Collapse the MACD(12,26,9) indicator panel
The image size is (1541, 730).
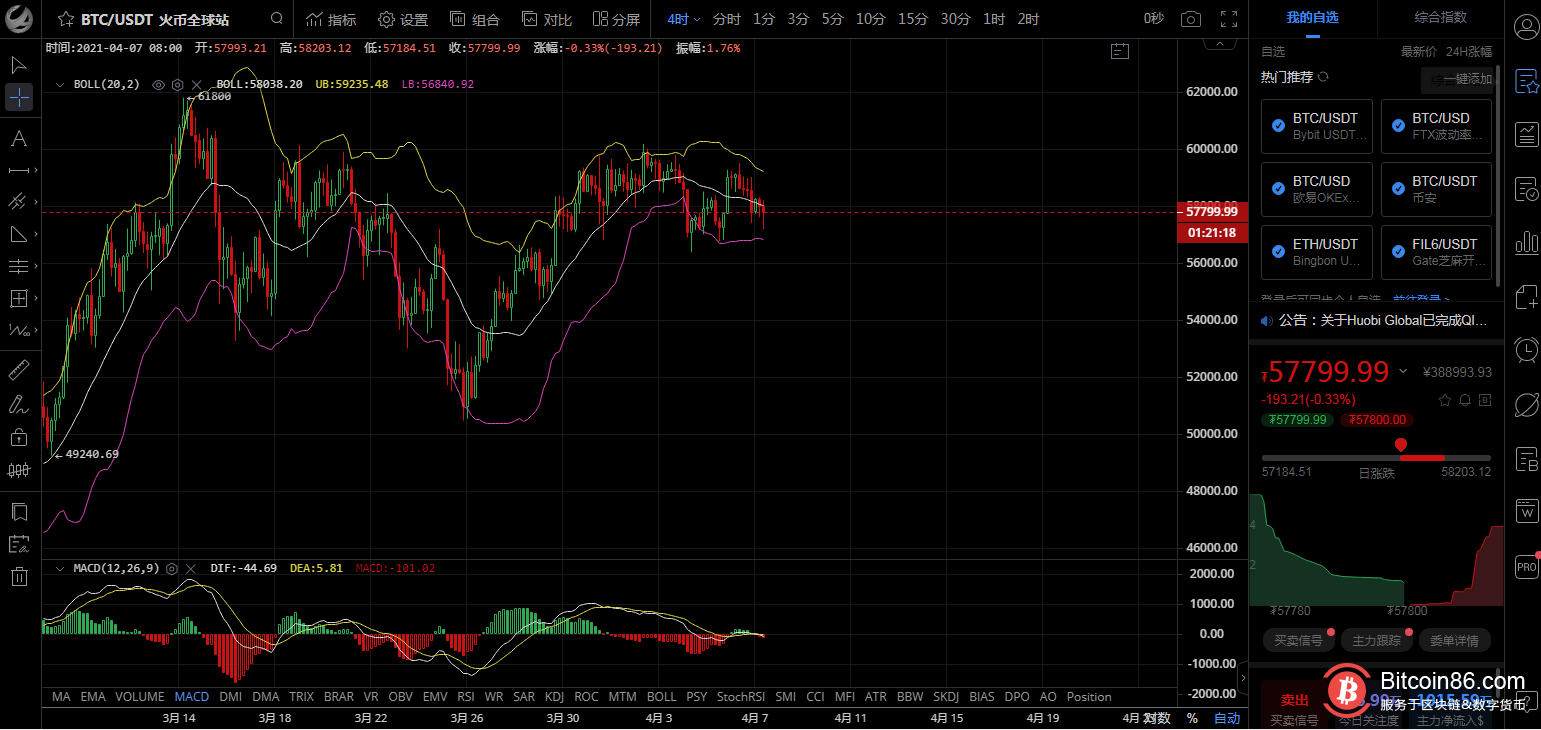[60, 568]
